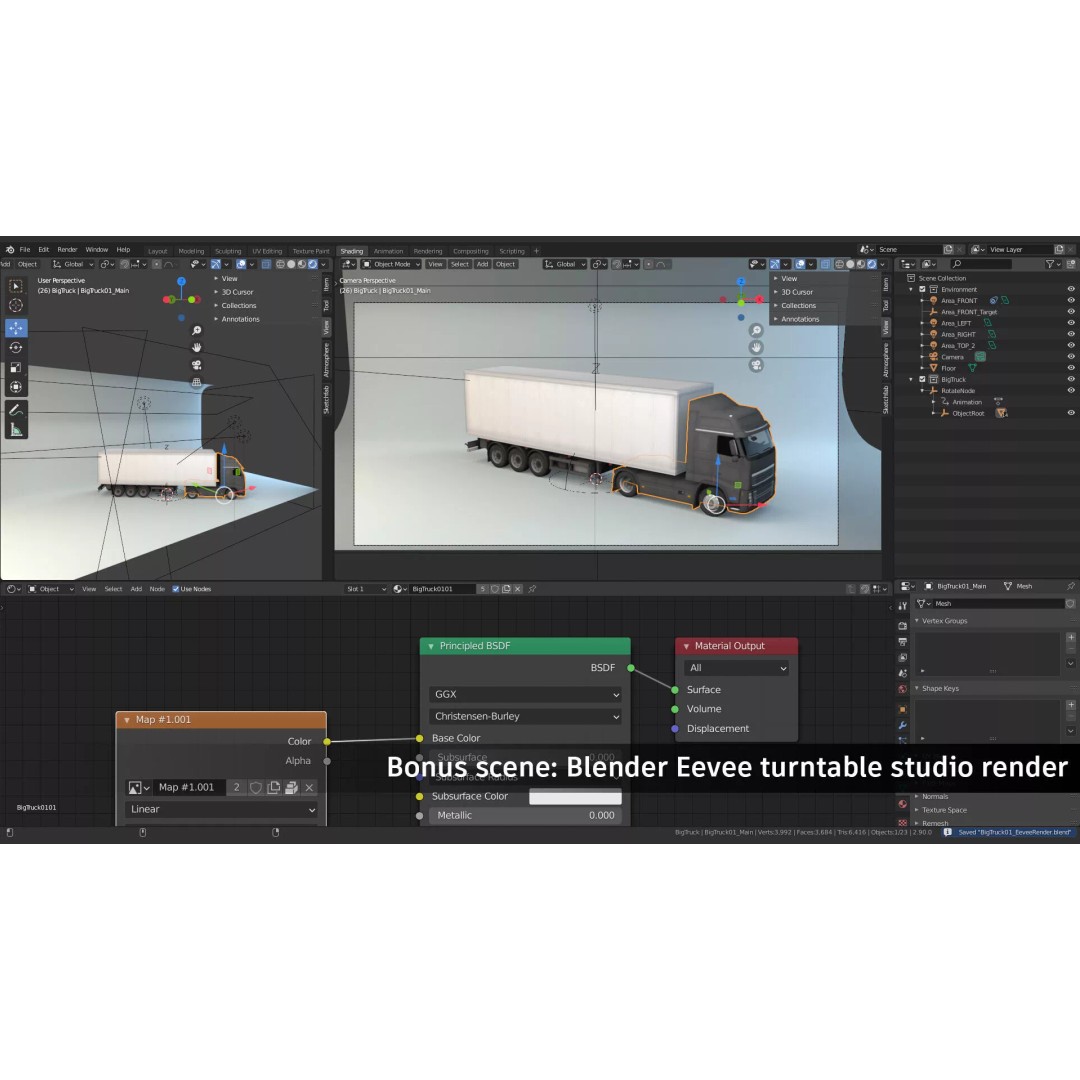This screenshot has width=1080, height=1080.
Task: Add a vertex group with plus button
Action: tap(1071, 637)
